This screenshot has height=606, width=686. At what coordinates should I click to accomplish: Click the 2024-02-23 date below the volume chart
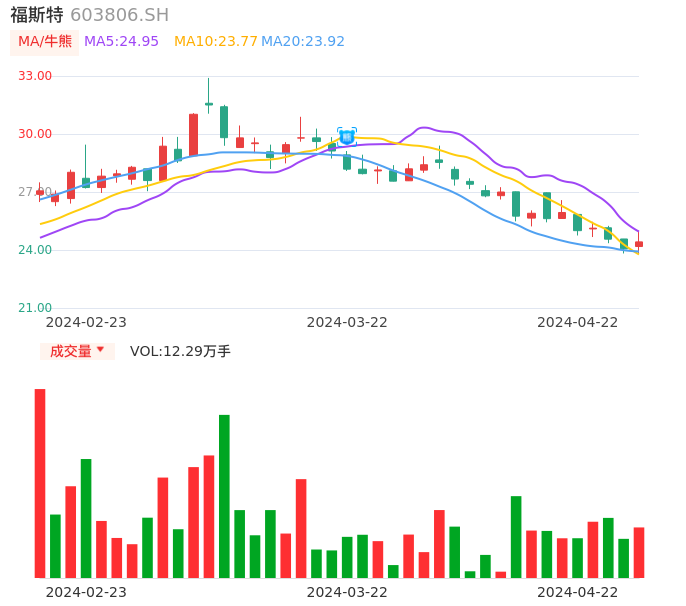pyautogui.click(x=86, y=592)
